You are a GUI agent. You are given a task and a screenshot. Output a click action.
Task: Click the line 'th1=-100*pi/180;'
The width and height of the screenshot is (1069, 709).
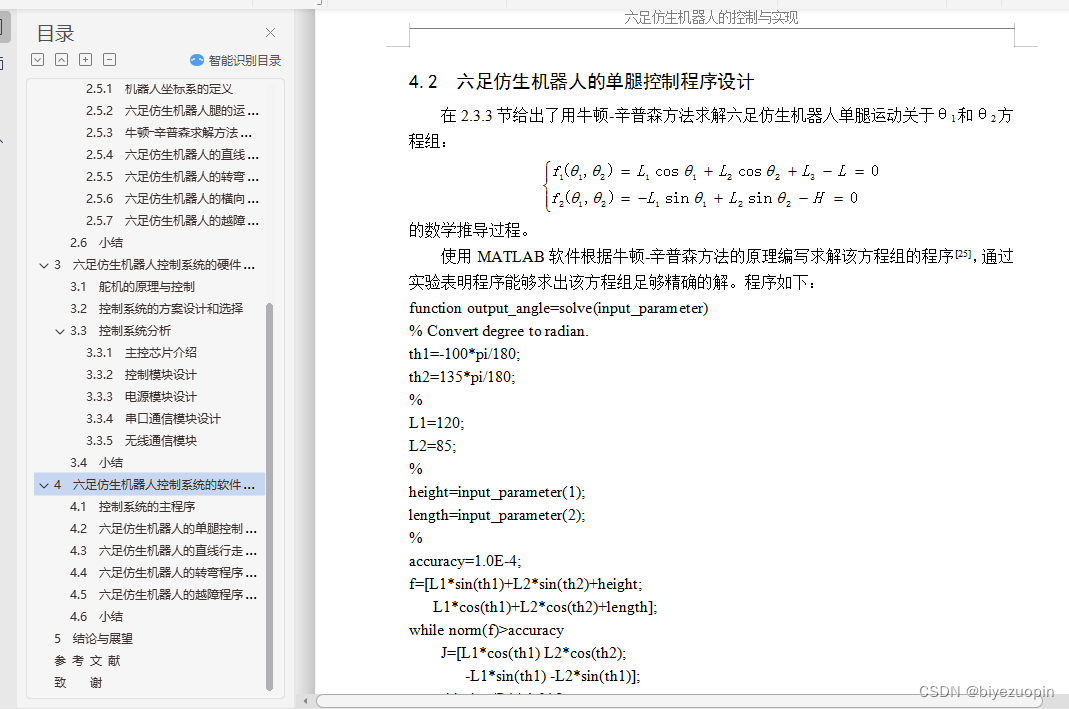(x=464, y=354)
